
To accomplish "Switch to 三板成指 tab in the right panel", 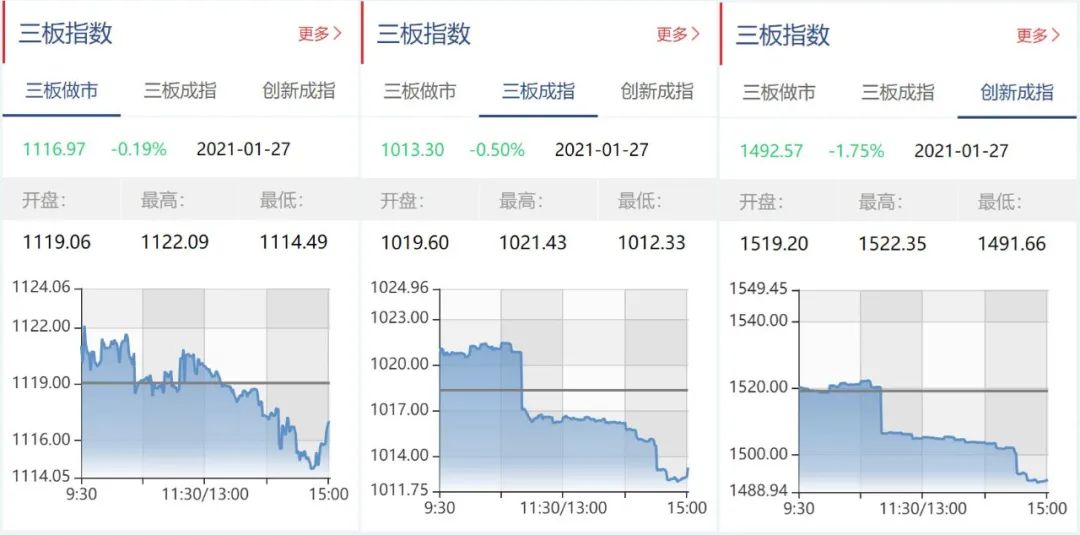I will click(898, 92).
